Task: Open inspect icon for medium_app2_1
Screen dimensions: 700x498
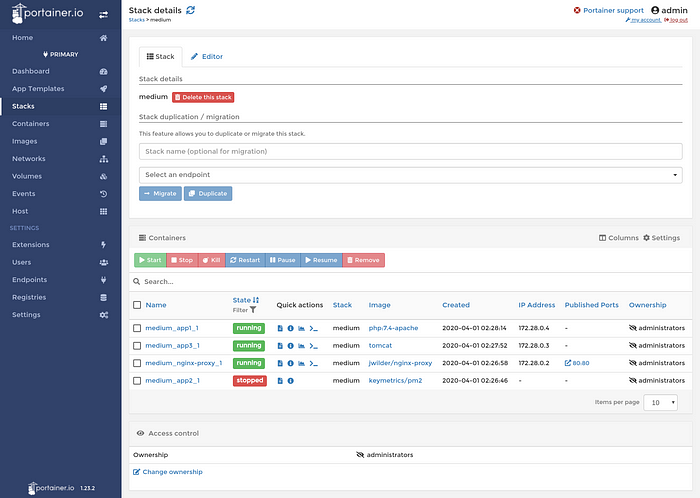Action: click(291, 381)
